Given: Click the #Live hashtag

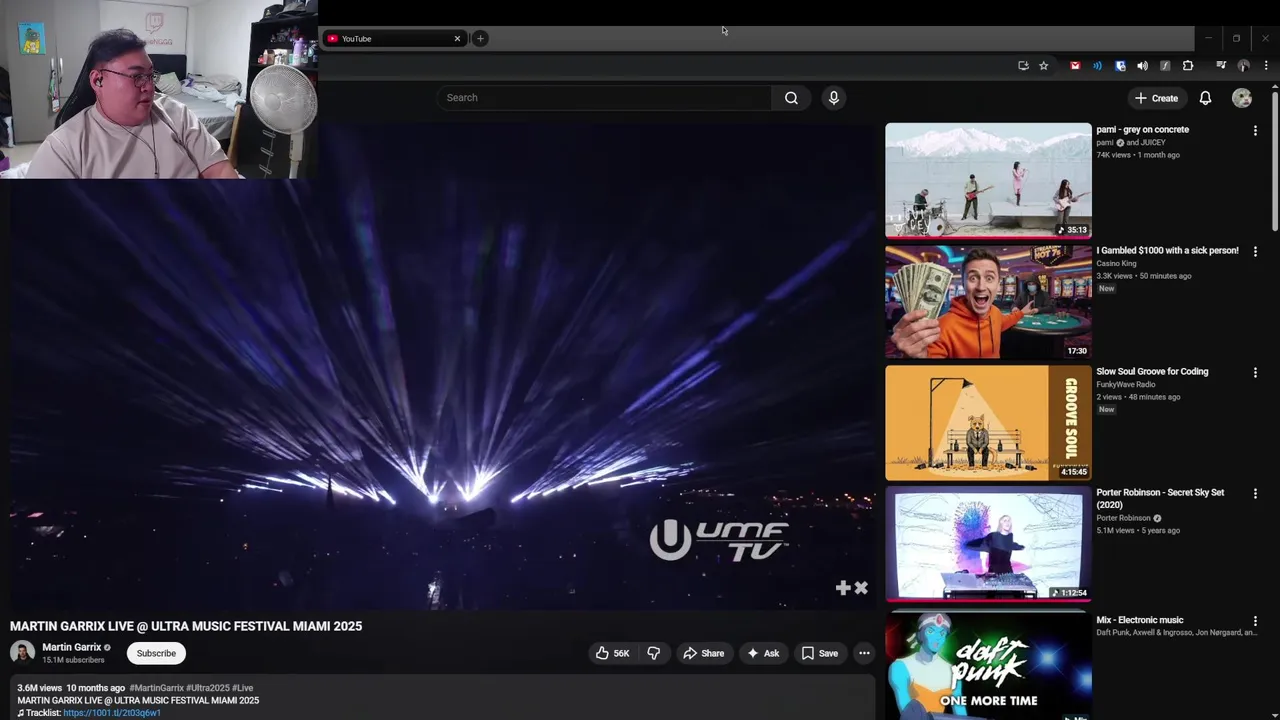Looking at the screenshot, I should click(243, 688).
